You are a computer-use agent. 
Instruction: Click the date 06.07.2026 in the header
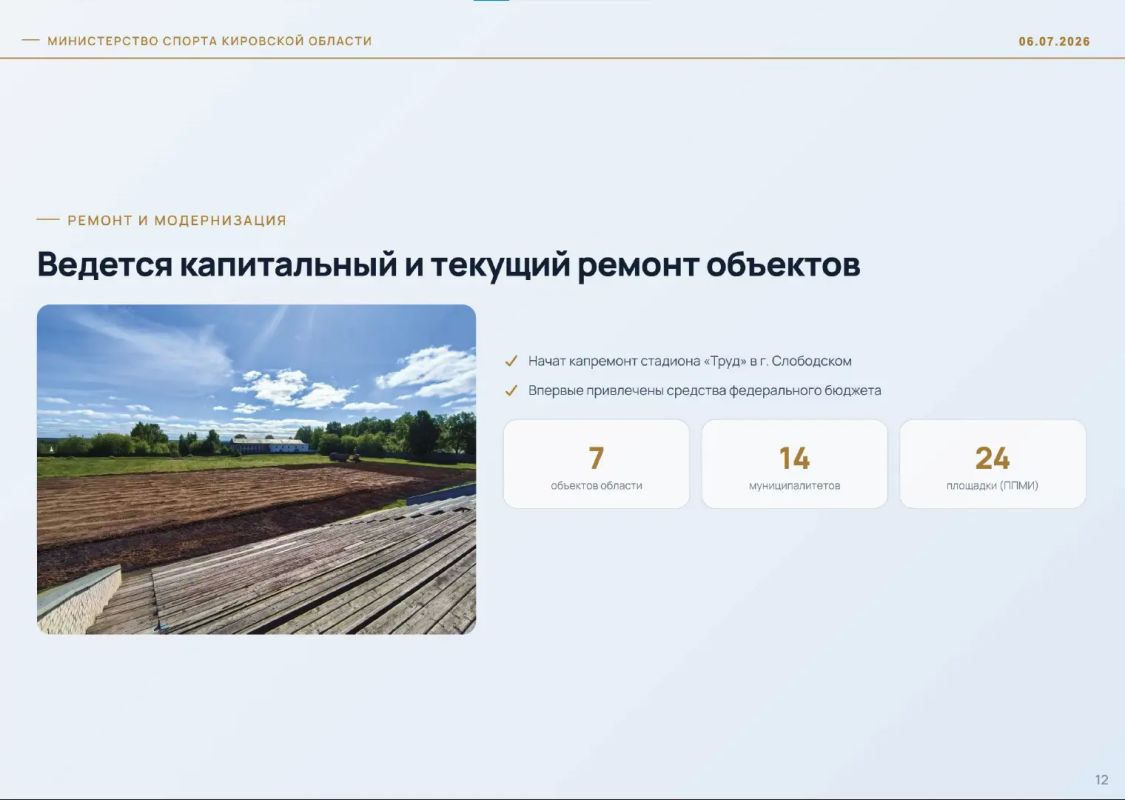(1054, 42)
